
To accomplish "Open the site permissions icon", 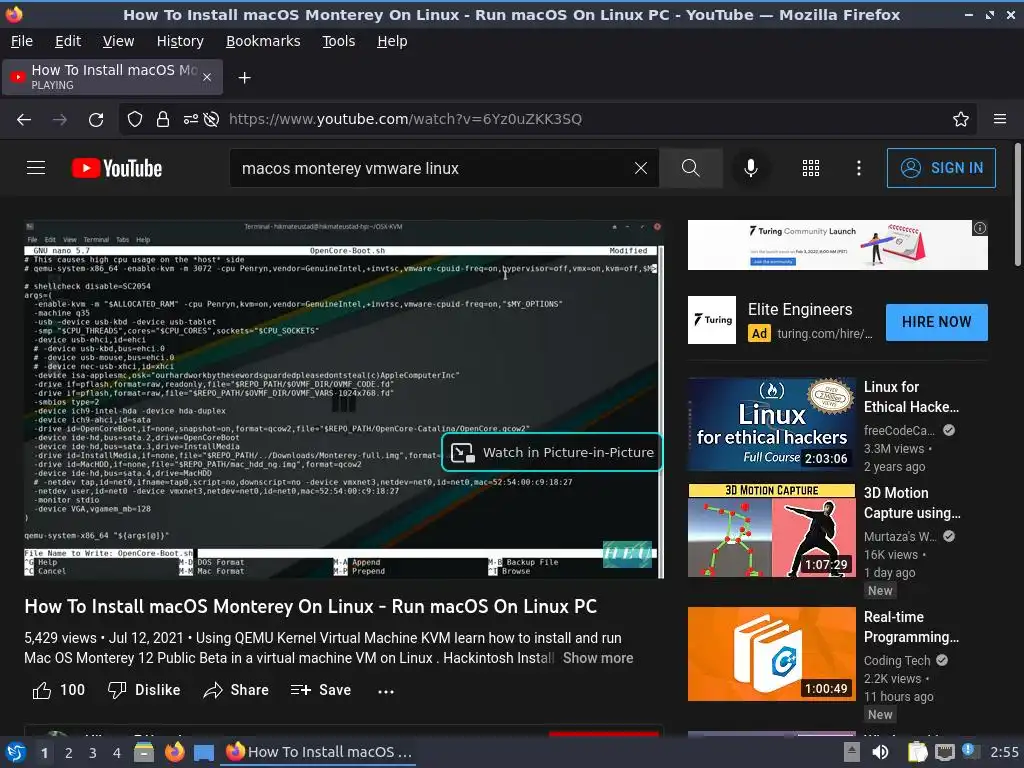I will click(x=190, y=120).
